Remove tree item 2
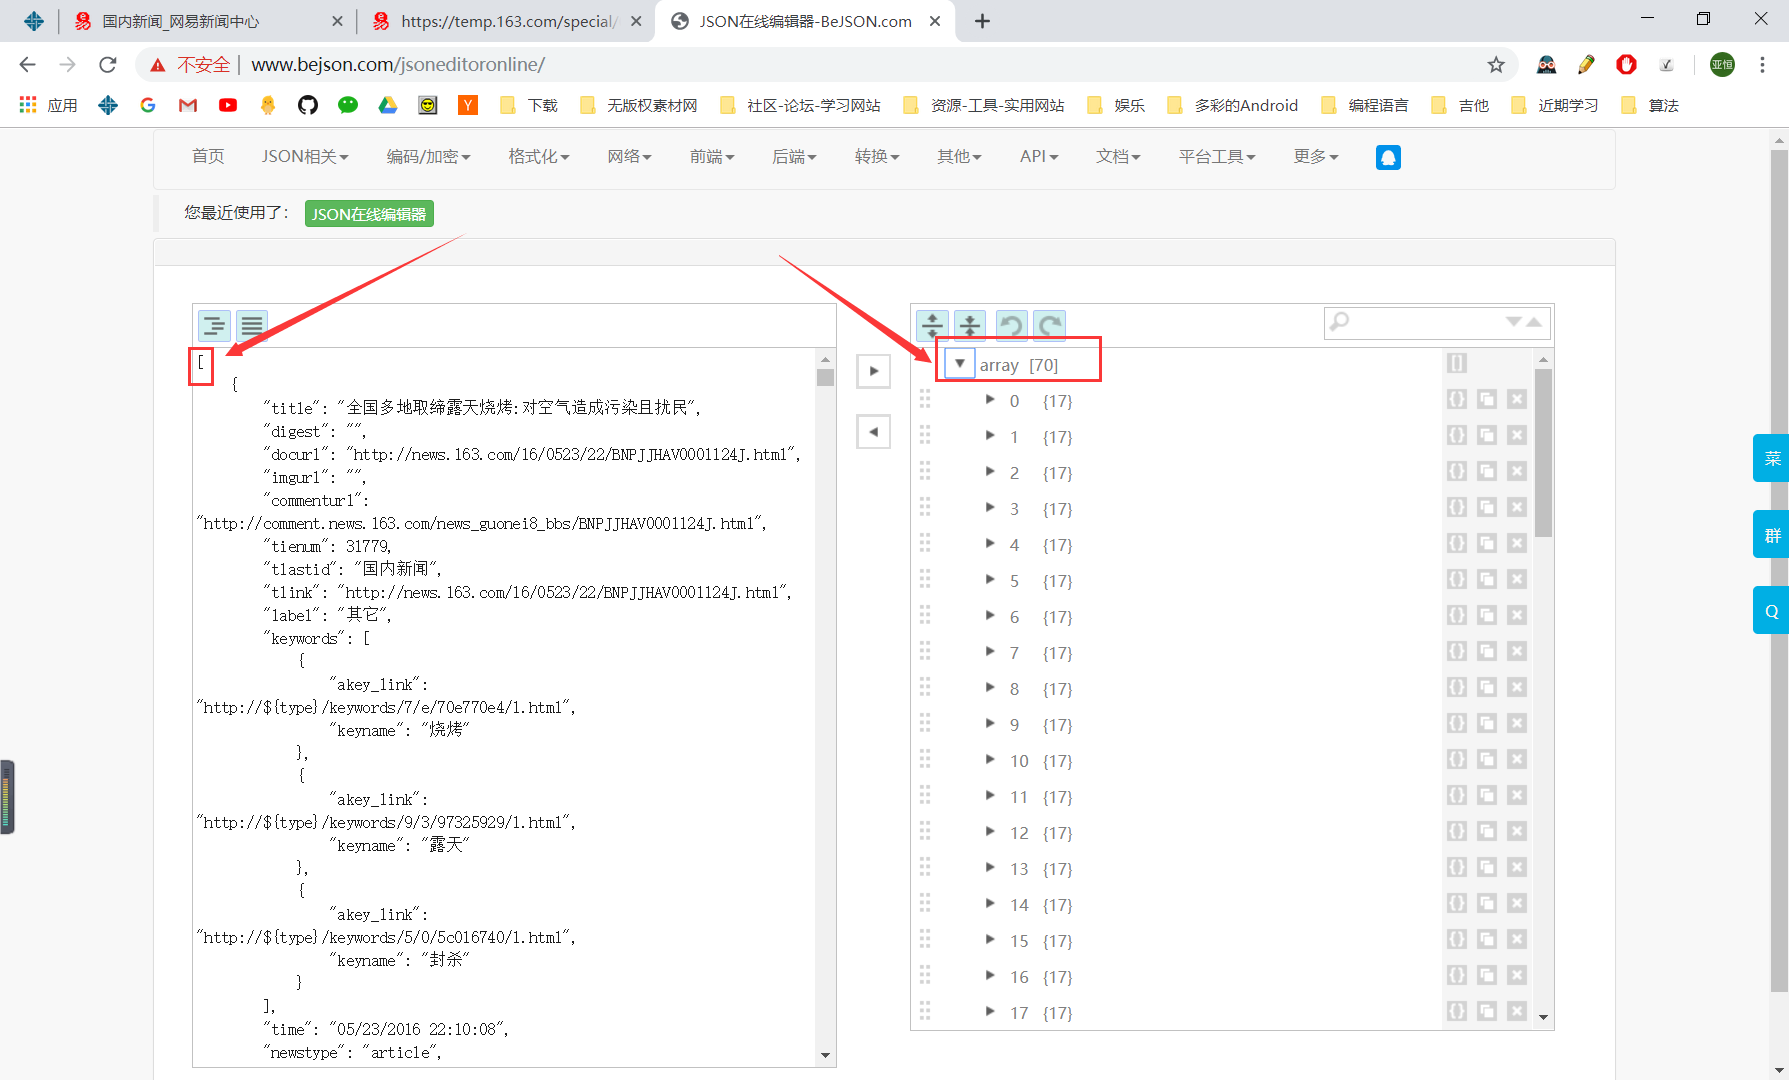Image resolution: width=1789 pixels, height=1080 pixels. [1517, 471]
